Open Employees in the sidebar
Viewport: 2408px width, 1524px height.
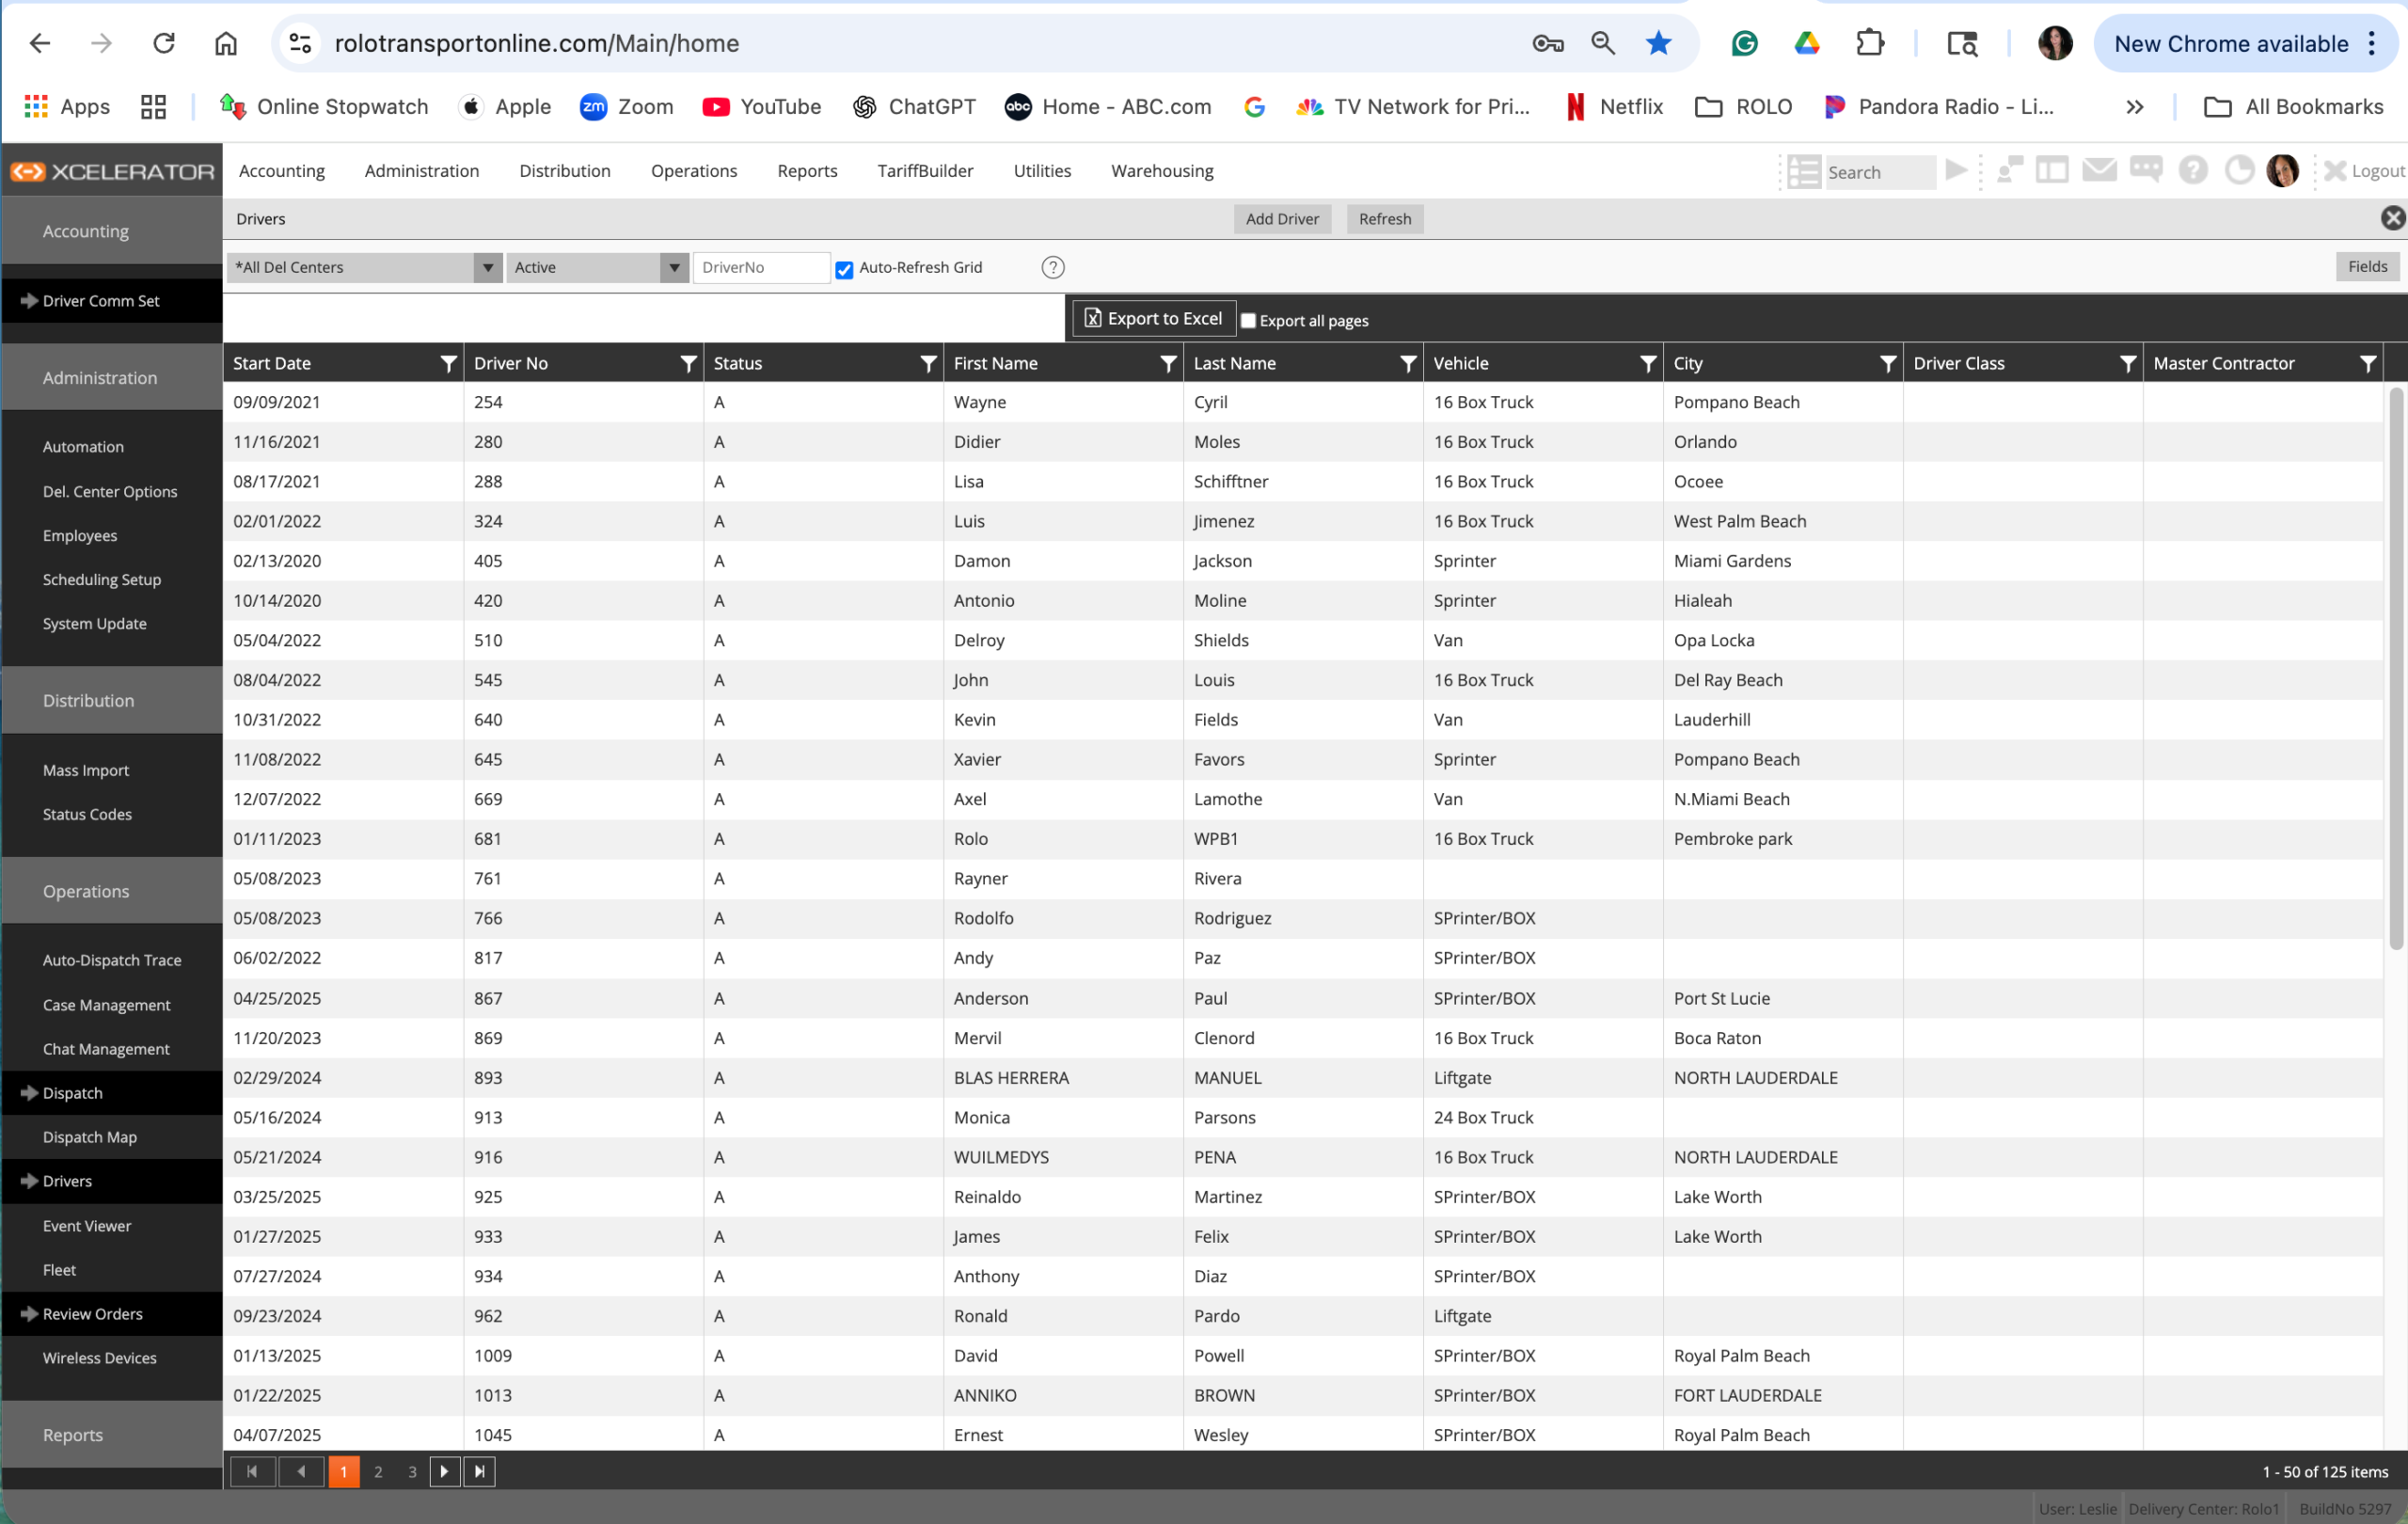112,535
